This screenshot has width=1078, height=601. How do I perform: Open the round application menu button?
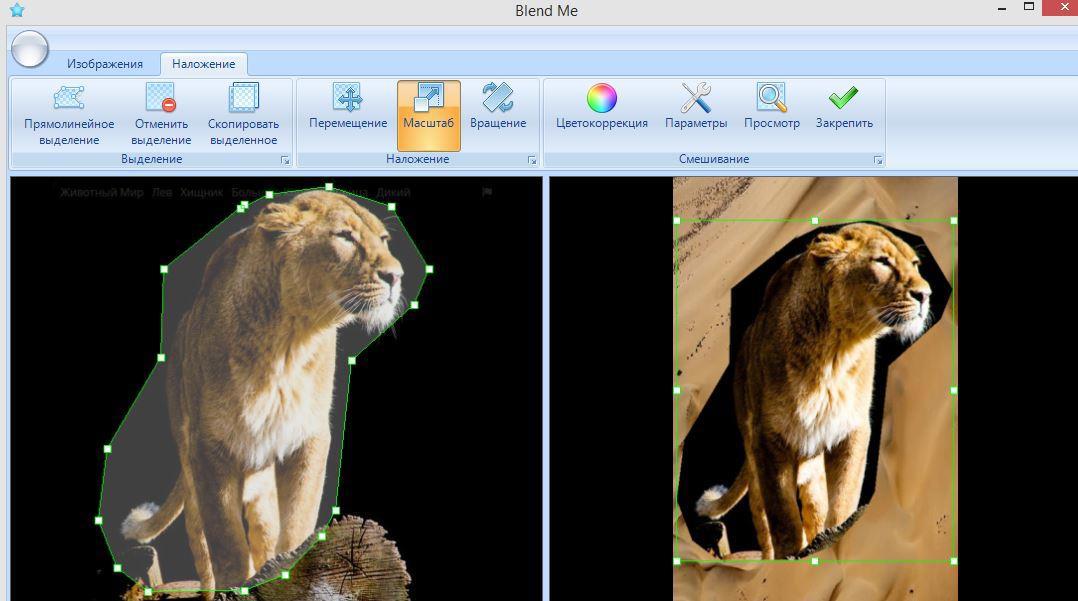pyautogui.click(x=30, y=48)
